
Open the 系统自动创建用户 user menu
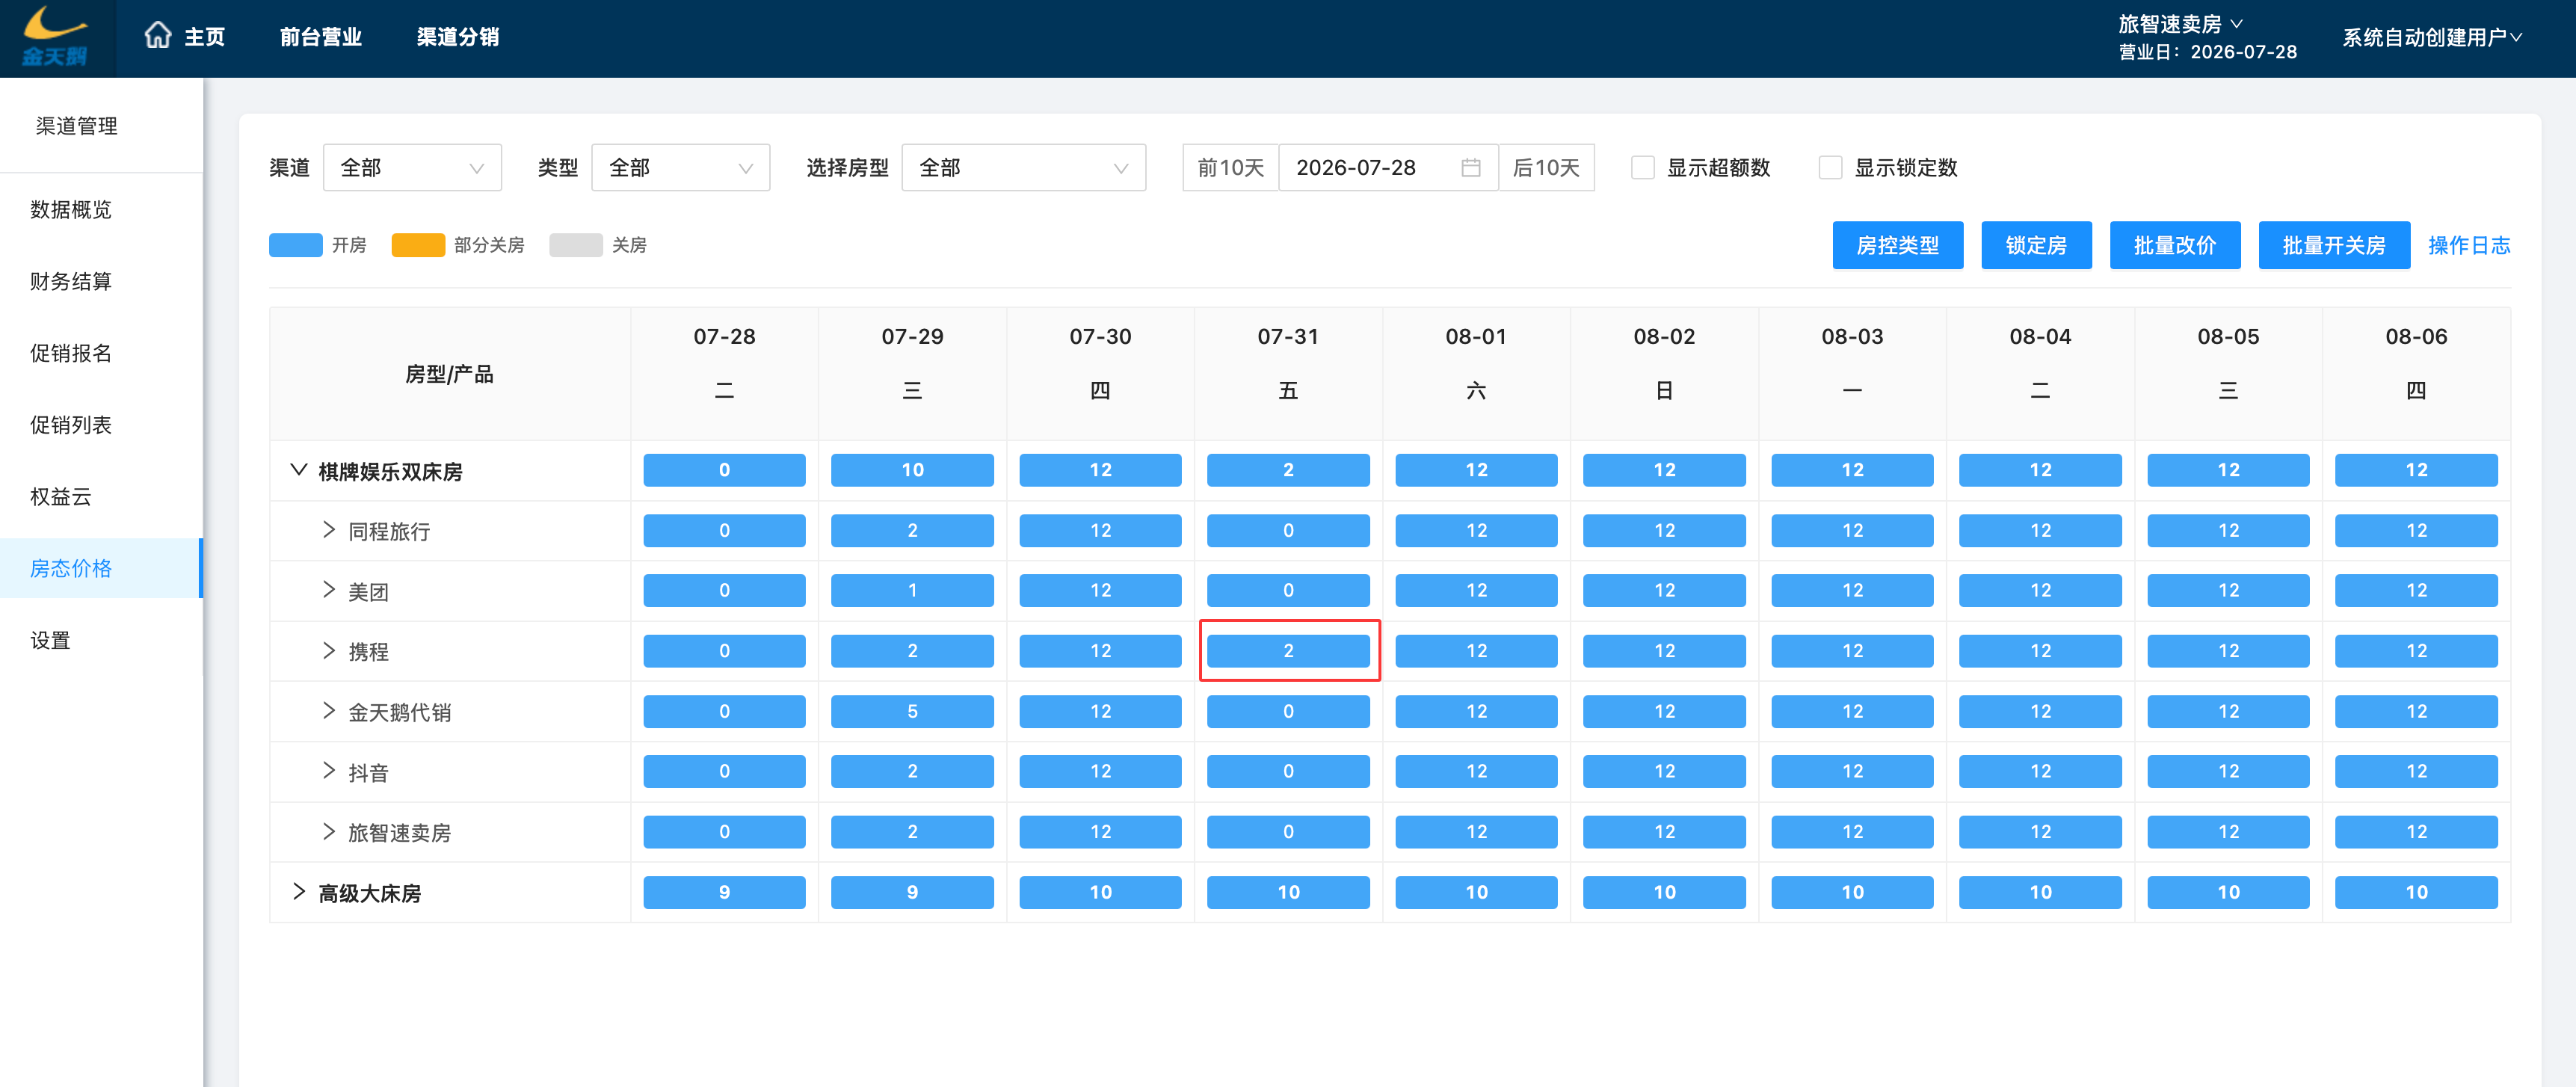(x=2432, y=37)
